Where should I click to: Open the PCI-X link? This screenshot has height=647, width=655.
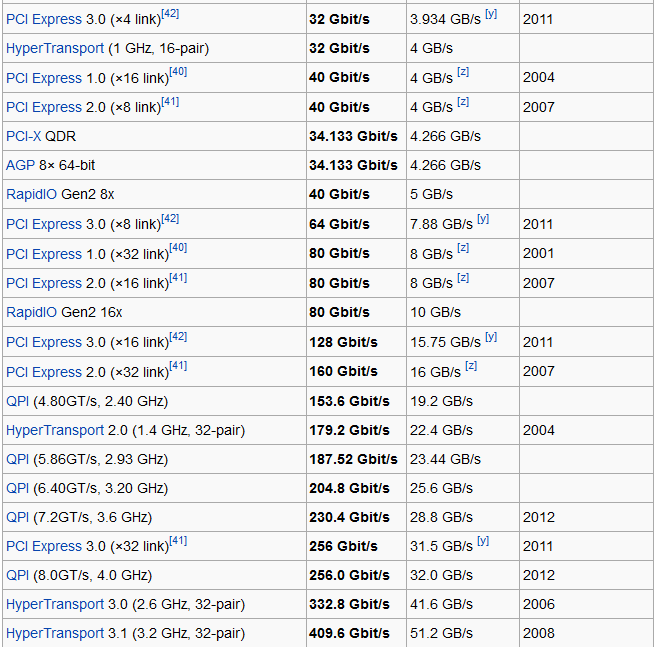click(x=23, y=136)
